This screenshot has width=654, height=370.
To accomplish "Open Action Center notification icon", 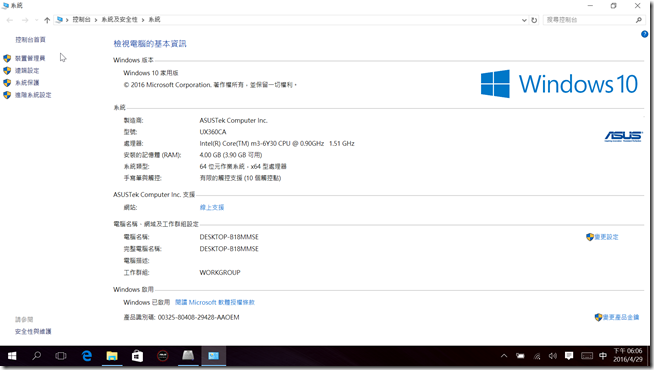I will click(569, 356).
